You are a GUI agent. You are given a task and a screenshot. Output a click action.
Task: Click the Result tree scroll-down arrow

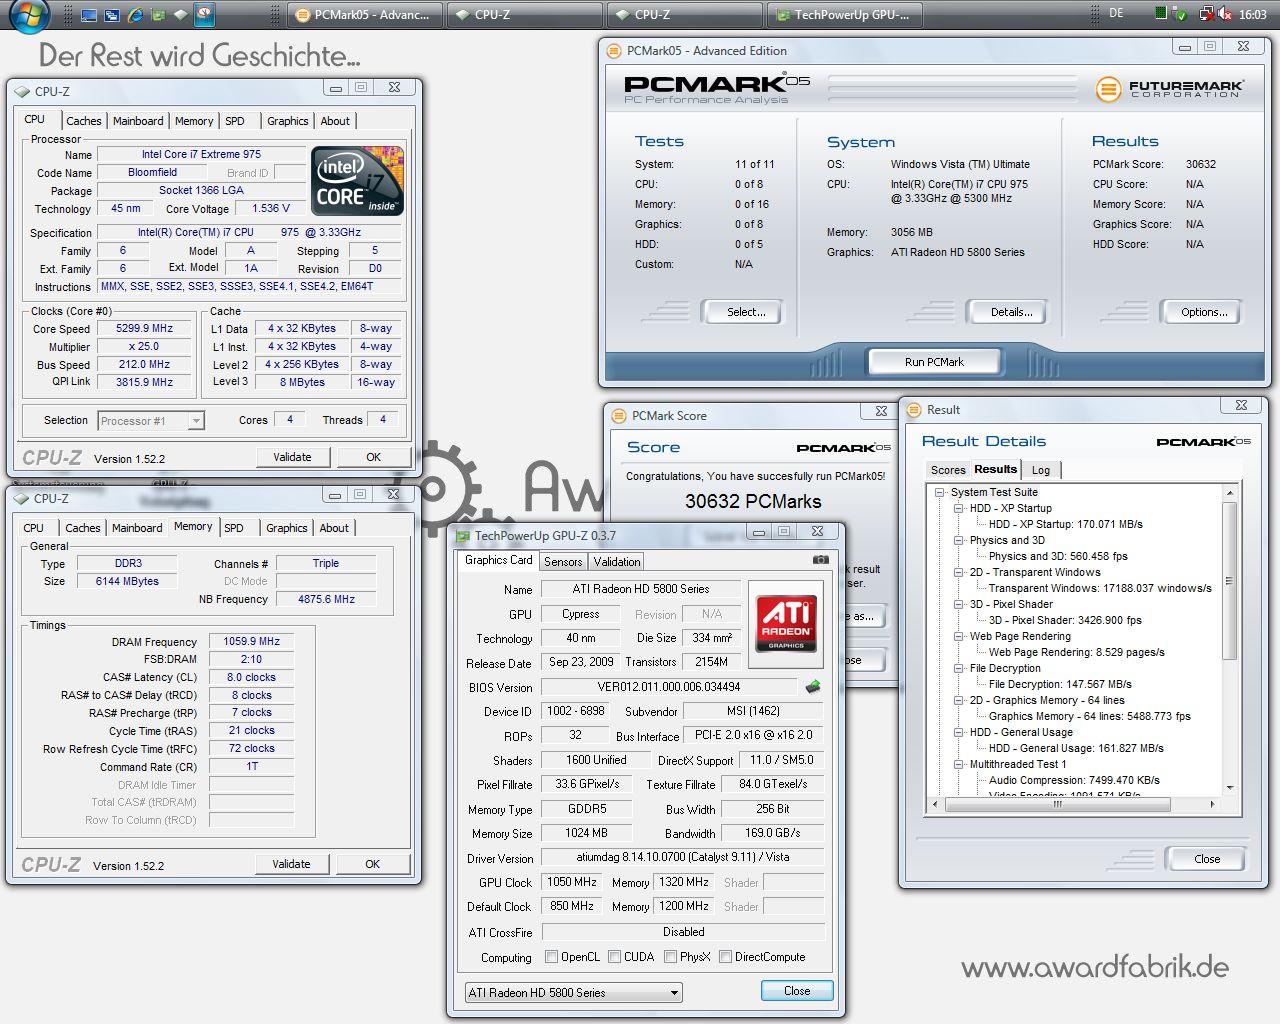pos(1229,788)
